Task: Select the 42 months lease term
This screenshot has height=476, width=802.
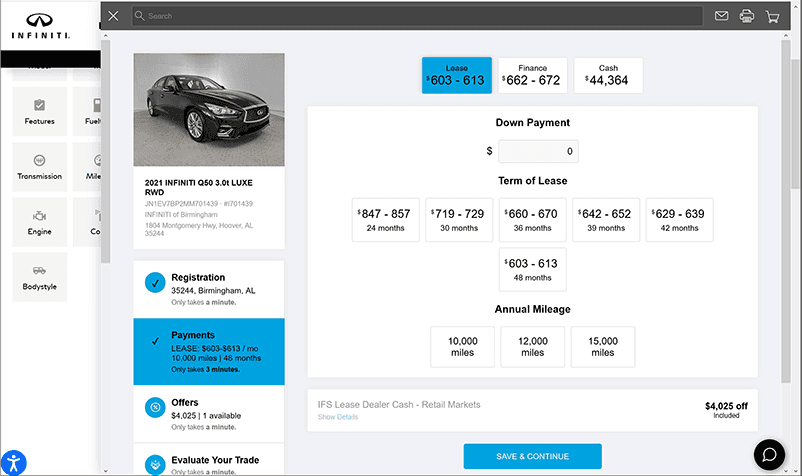Action: coord(679,220)
